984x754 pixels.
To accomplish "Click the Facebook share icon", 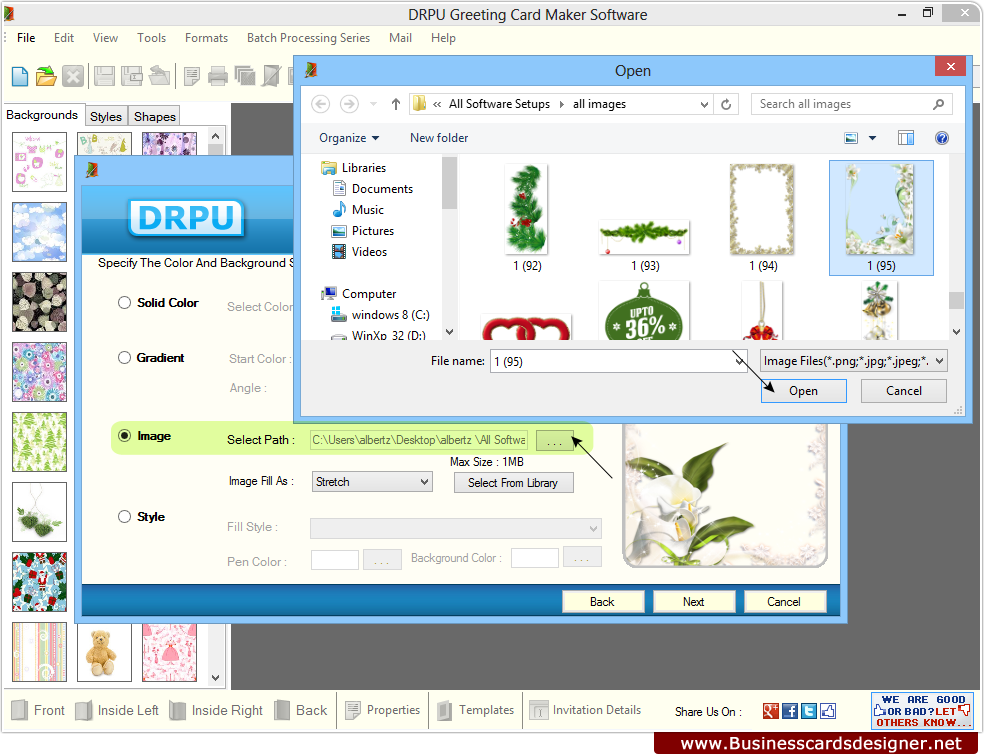I will [790, 711].
